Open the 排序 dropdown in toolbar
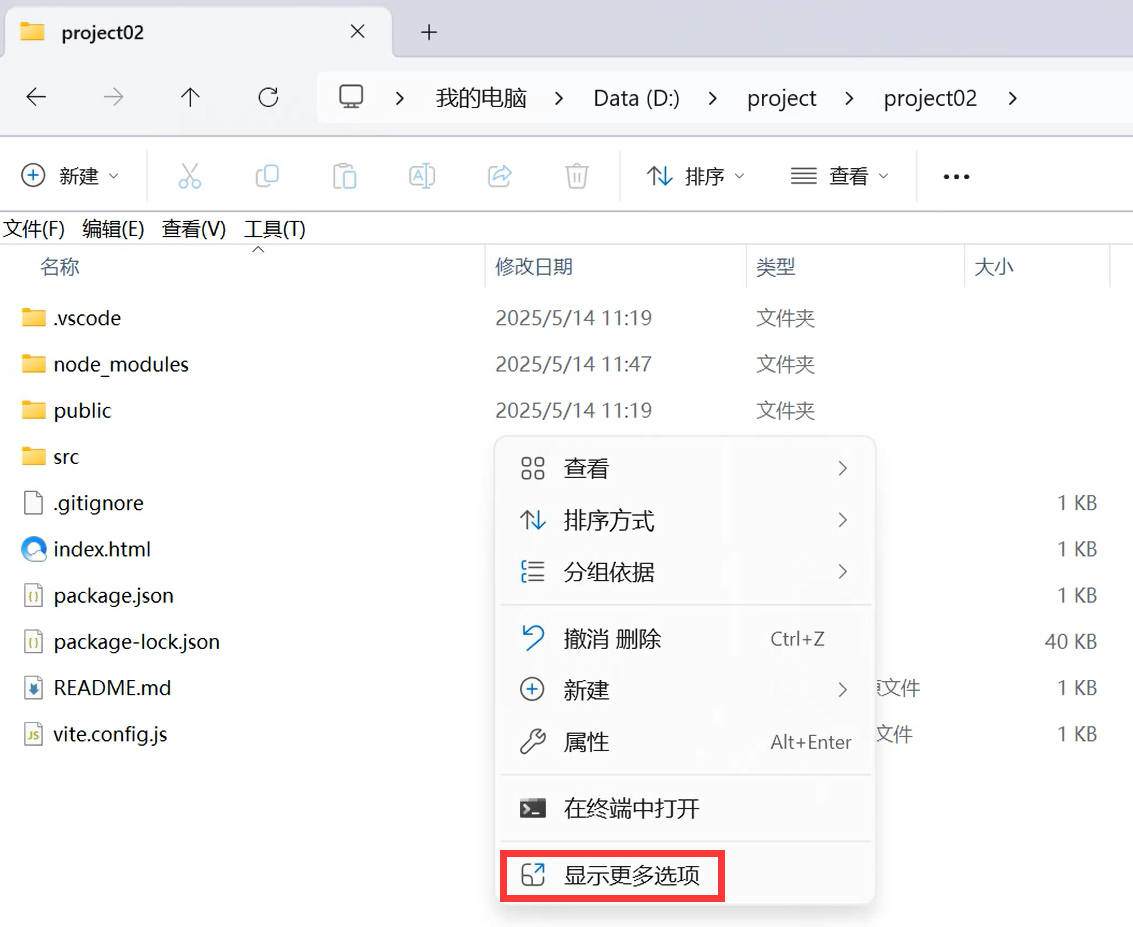Screen dimensions: 1133x927 click(x=696, y=176)
